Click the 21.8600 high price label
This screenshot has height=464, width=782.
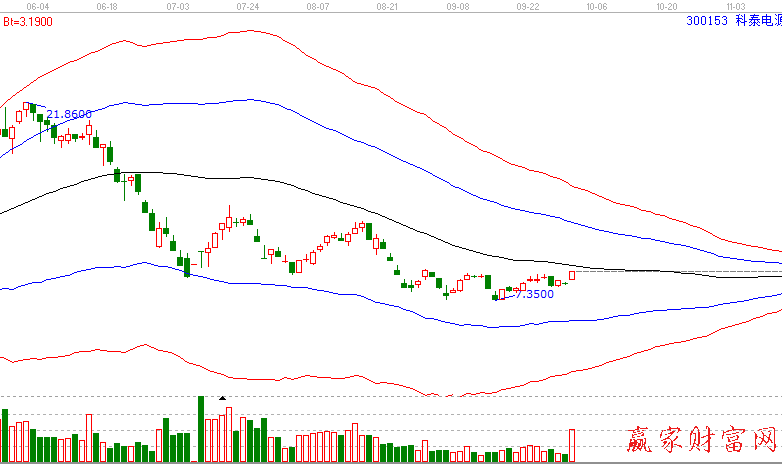(69, 115)
